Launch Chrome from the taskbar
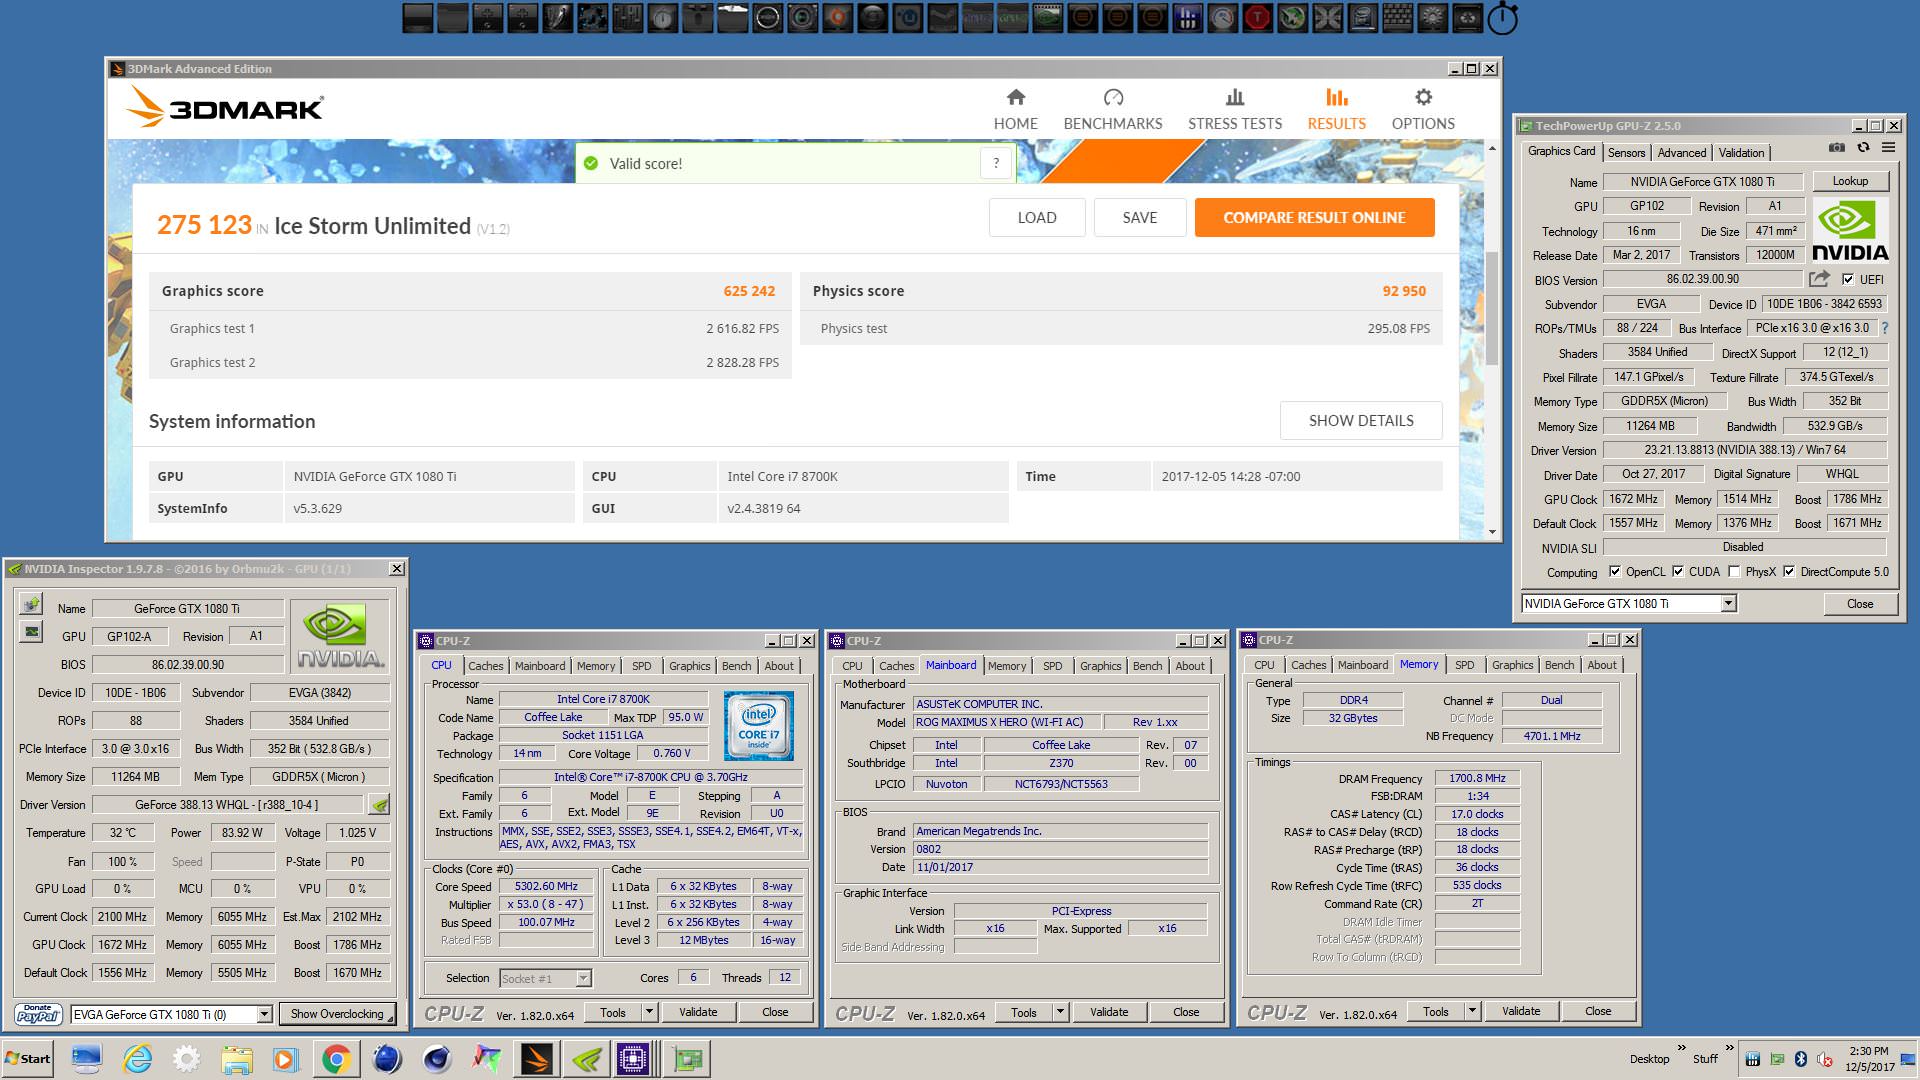This screenshot has height=1080, width=1920. 335,1058
